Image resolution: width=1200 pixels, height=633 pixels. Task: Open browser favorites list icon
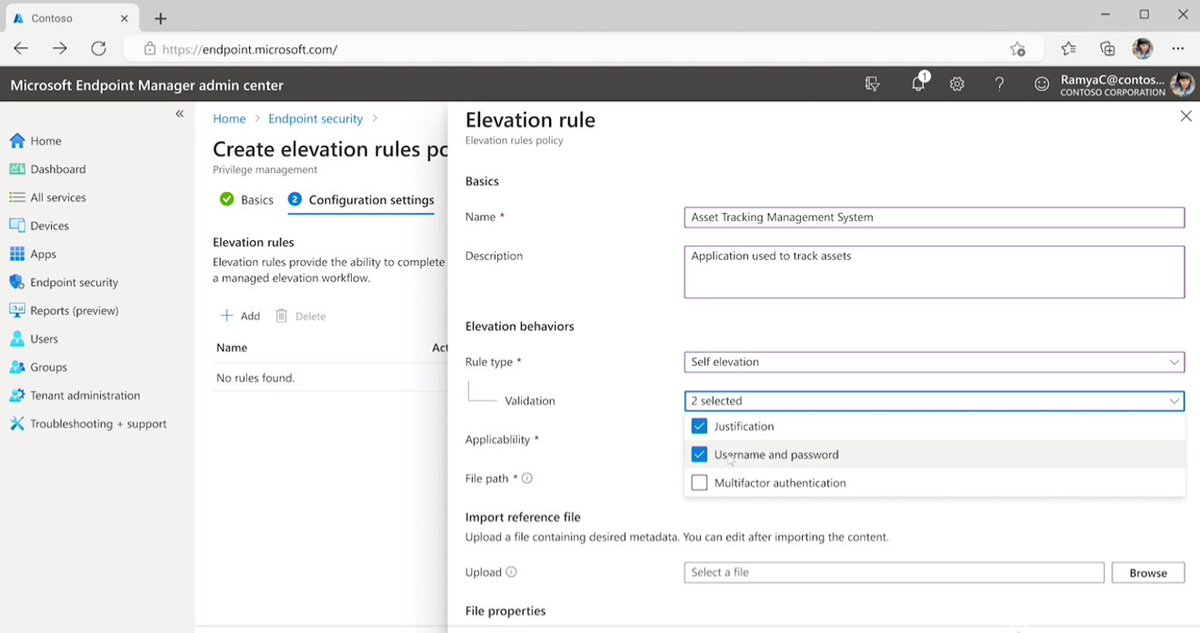click(1069, 48)
